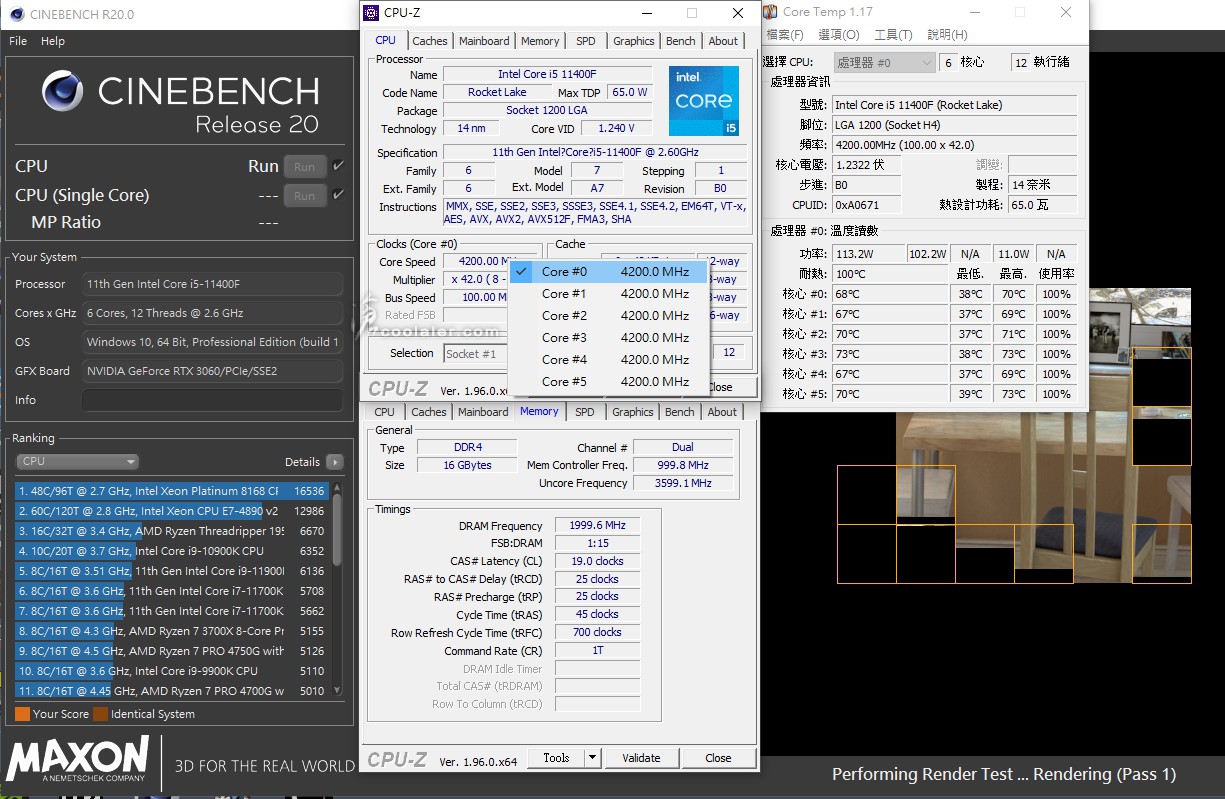
Task: Switch to Caches tab in CPU-Z processor window
Action: [430, 41]
